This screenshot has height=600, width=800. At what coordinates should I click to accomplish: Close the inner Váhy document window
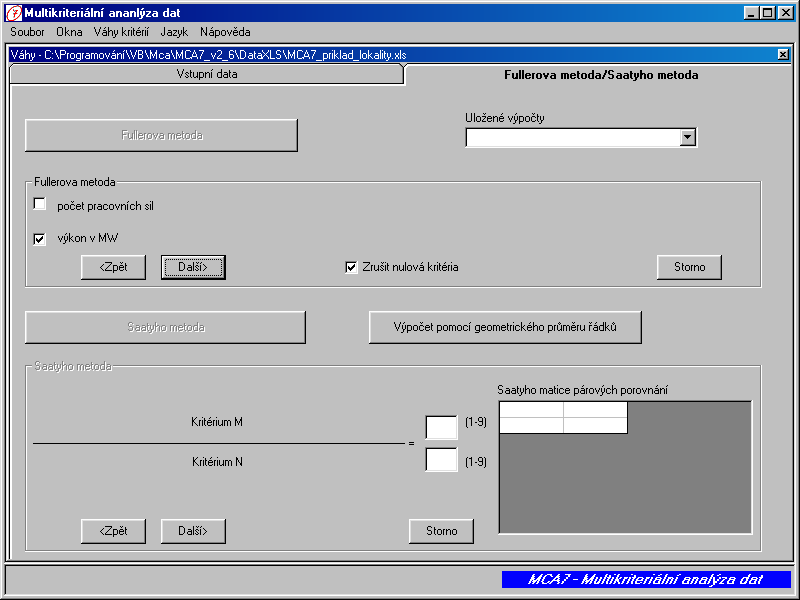pyautogui.click(x=783, y=55)
